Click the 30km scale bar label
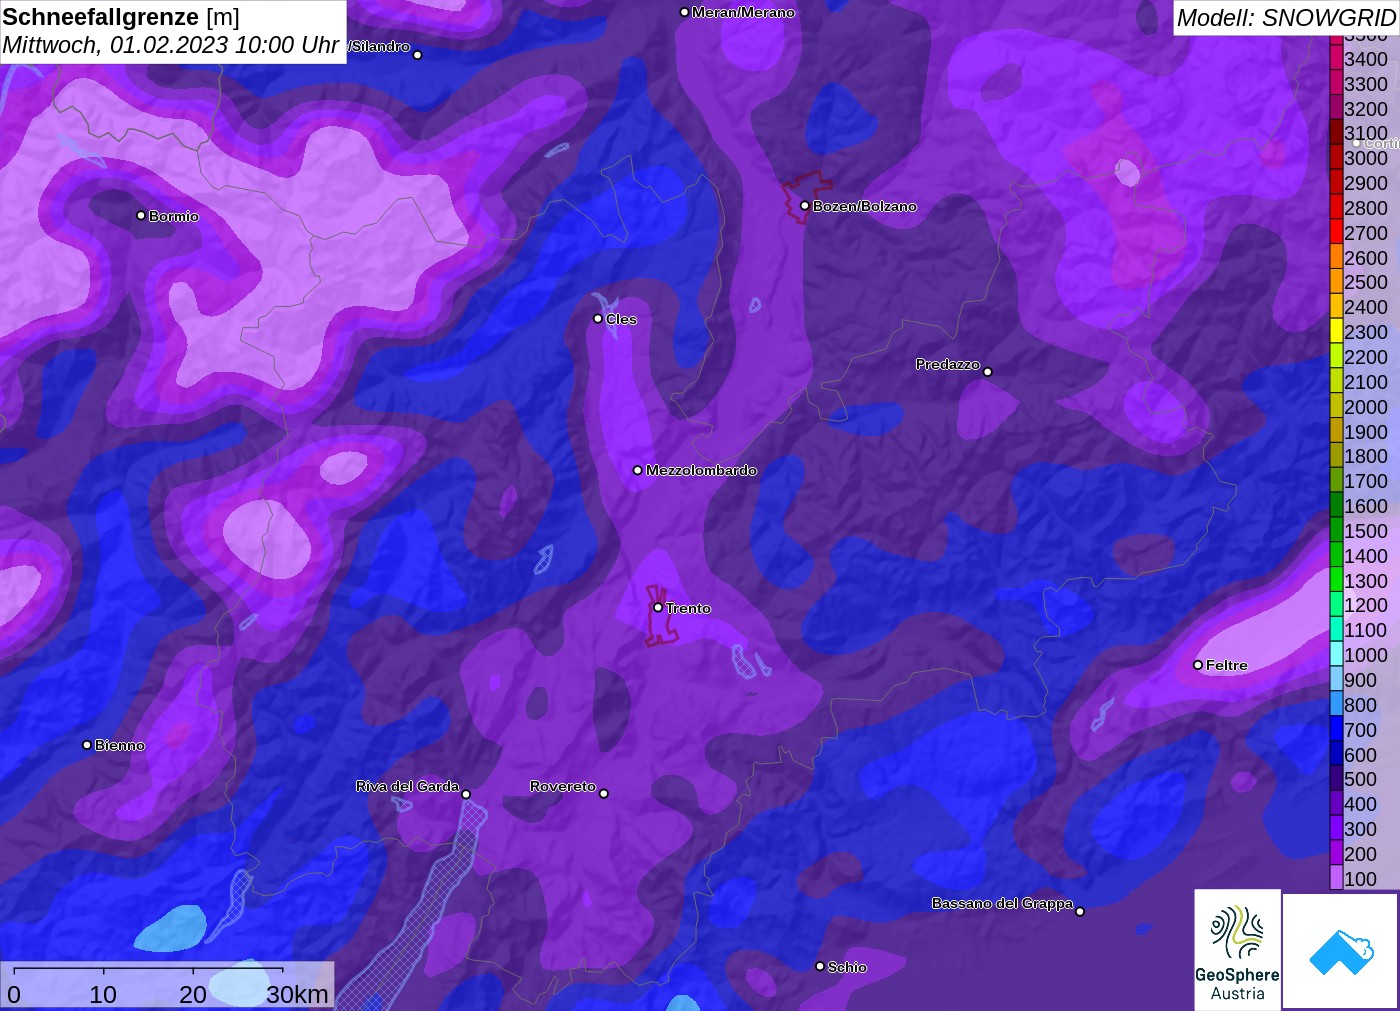The height and width of the screenshot is (1011, 1400). tap(297, 994)
